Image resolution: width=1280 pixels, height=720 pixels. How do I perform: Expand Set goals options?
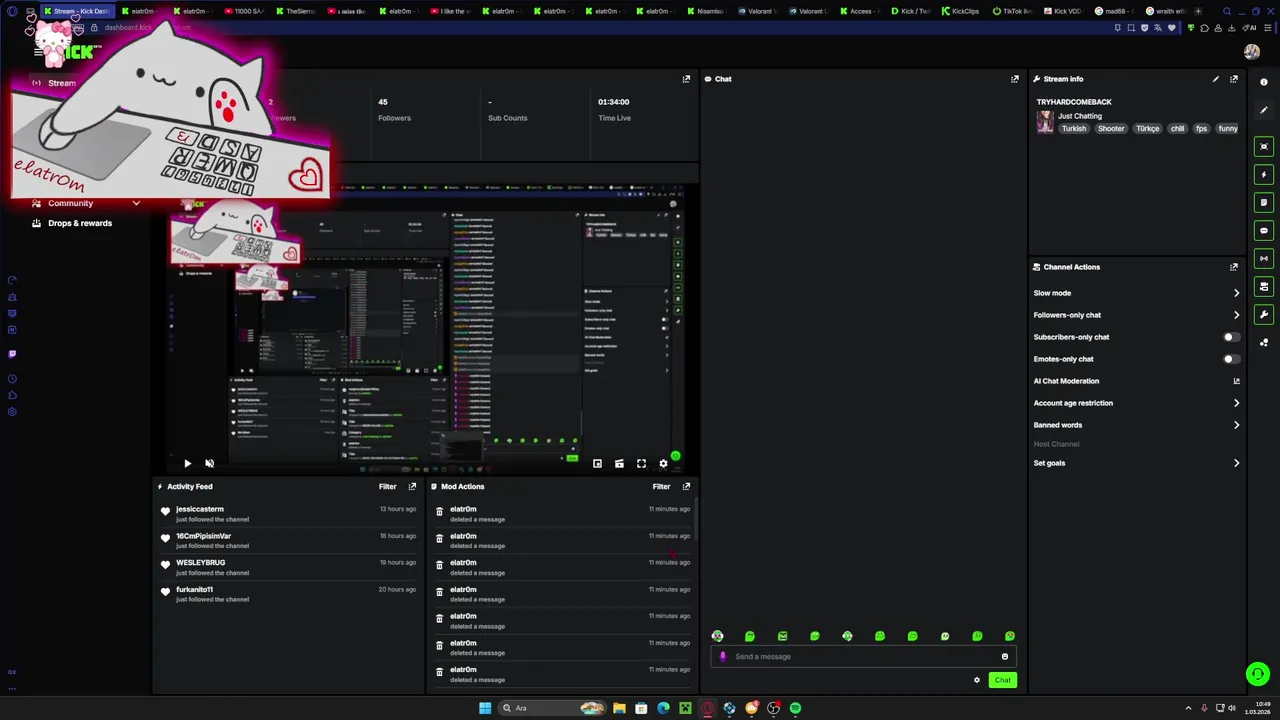pyautogui.click(x=1236, y=463)
